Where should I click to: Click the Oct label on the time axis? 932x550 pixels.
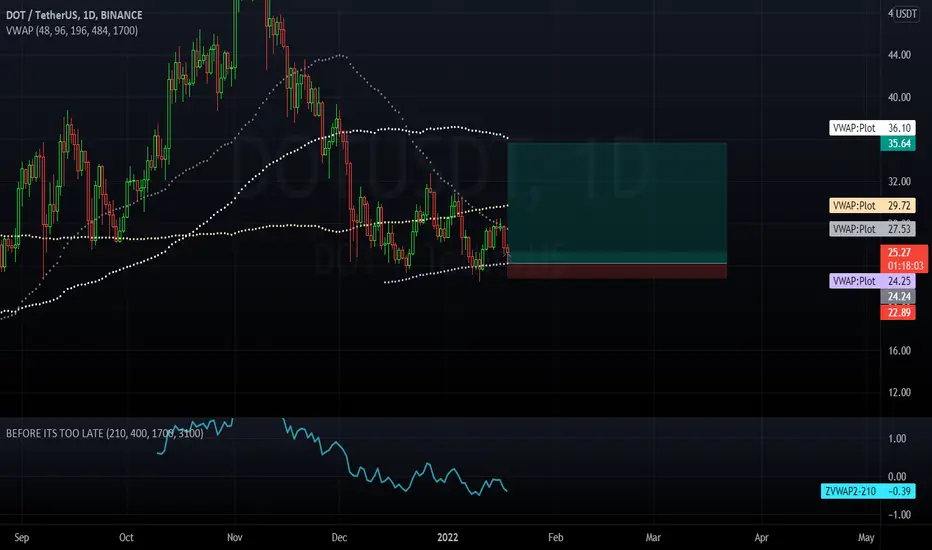pyautogui.click(x=126, y=538)
